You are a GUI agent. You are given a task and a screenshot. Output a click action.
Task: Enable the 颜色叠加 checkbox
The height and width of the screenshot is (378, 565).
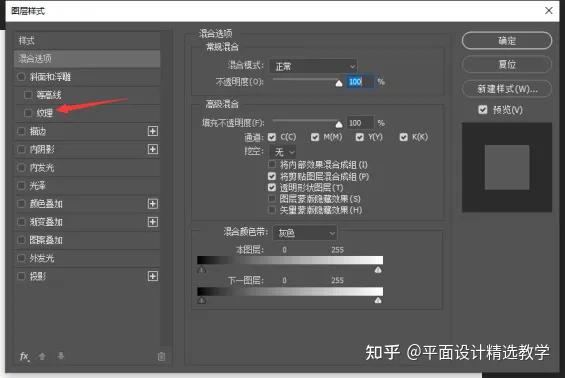click(x=21, y=204)
